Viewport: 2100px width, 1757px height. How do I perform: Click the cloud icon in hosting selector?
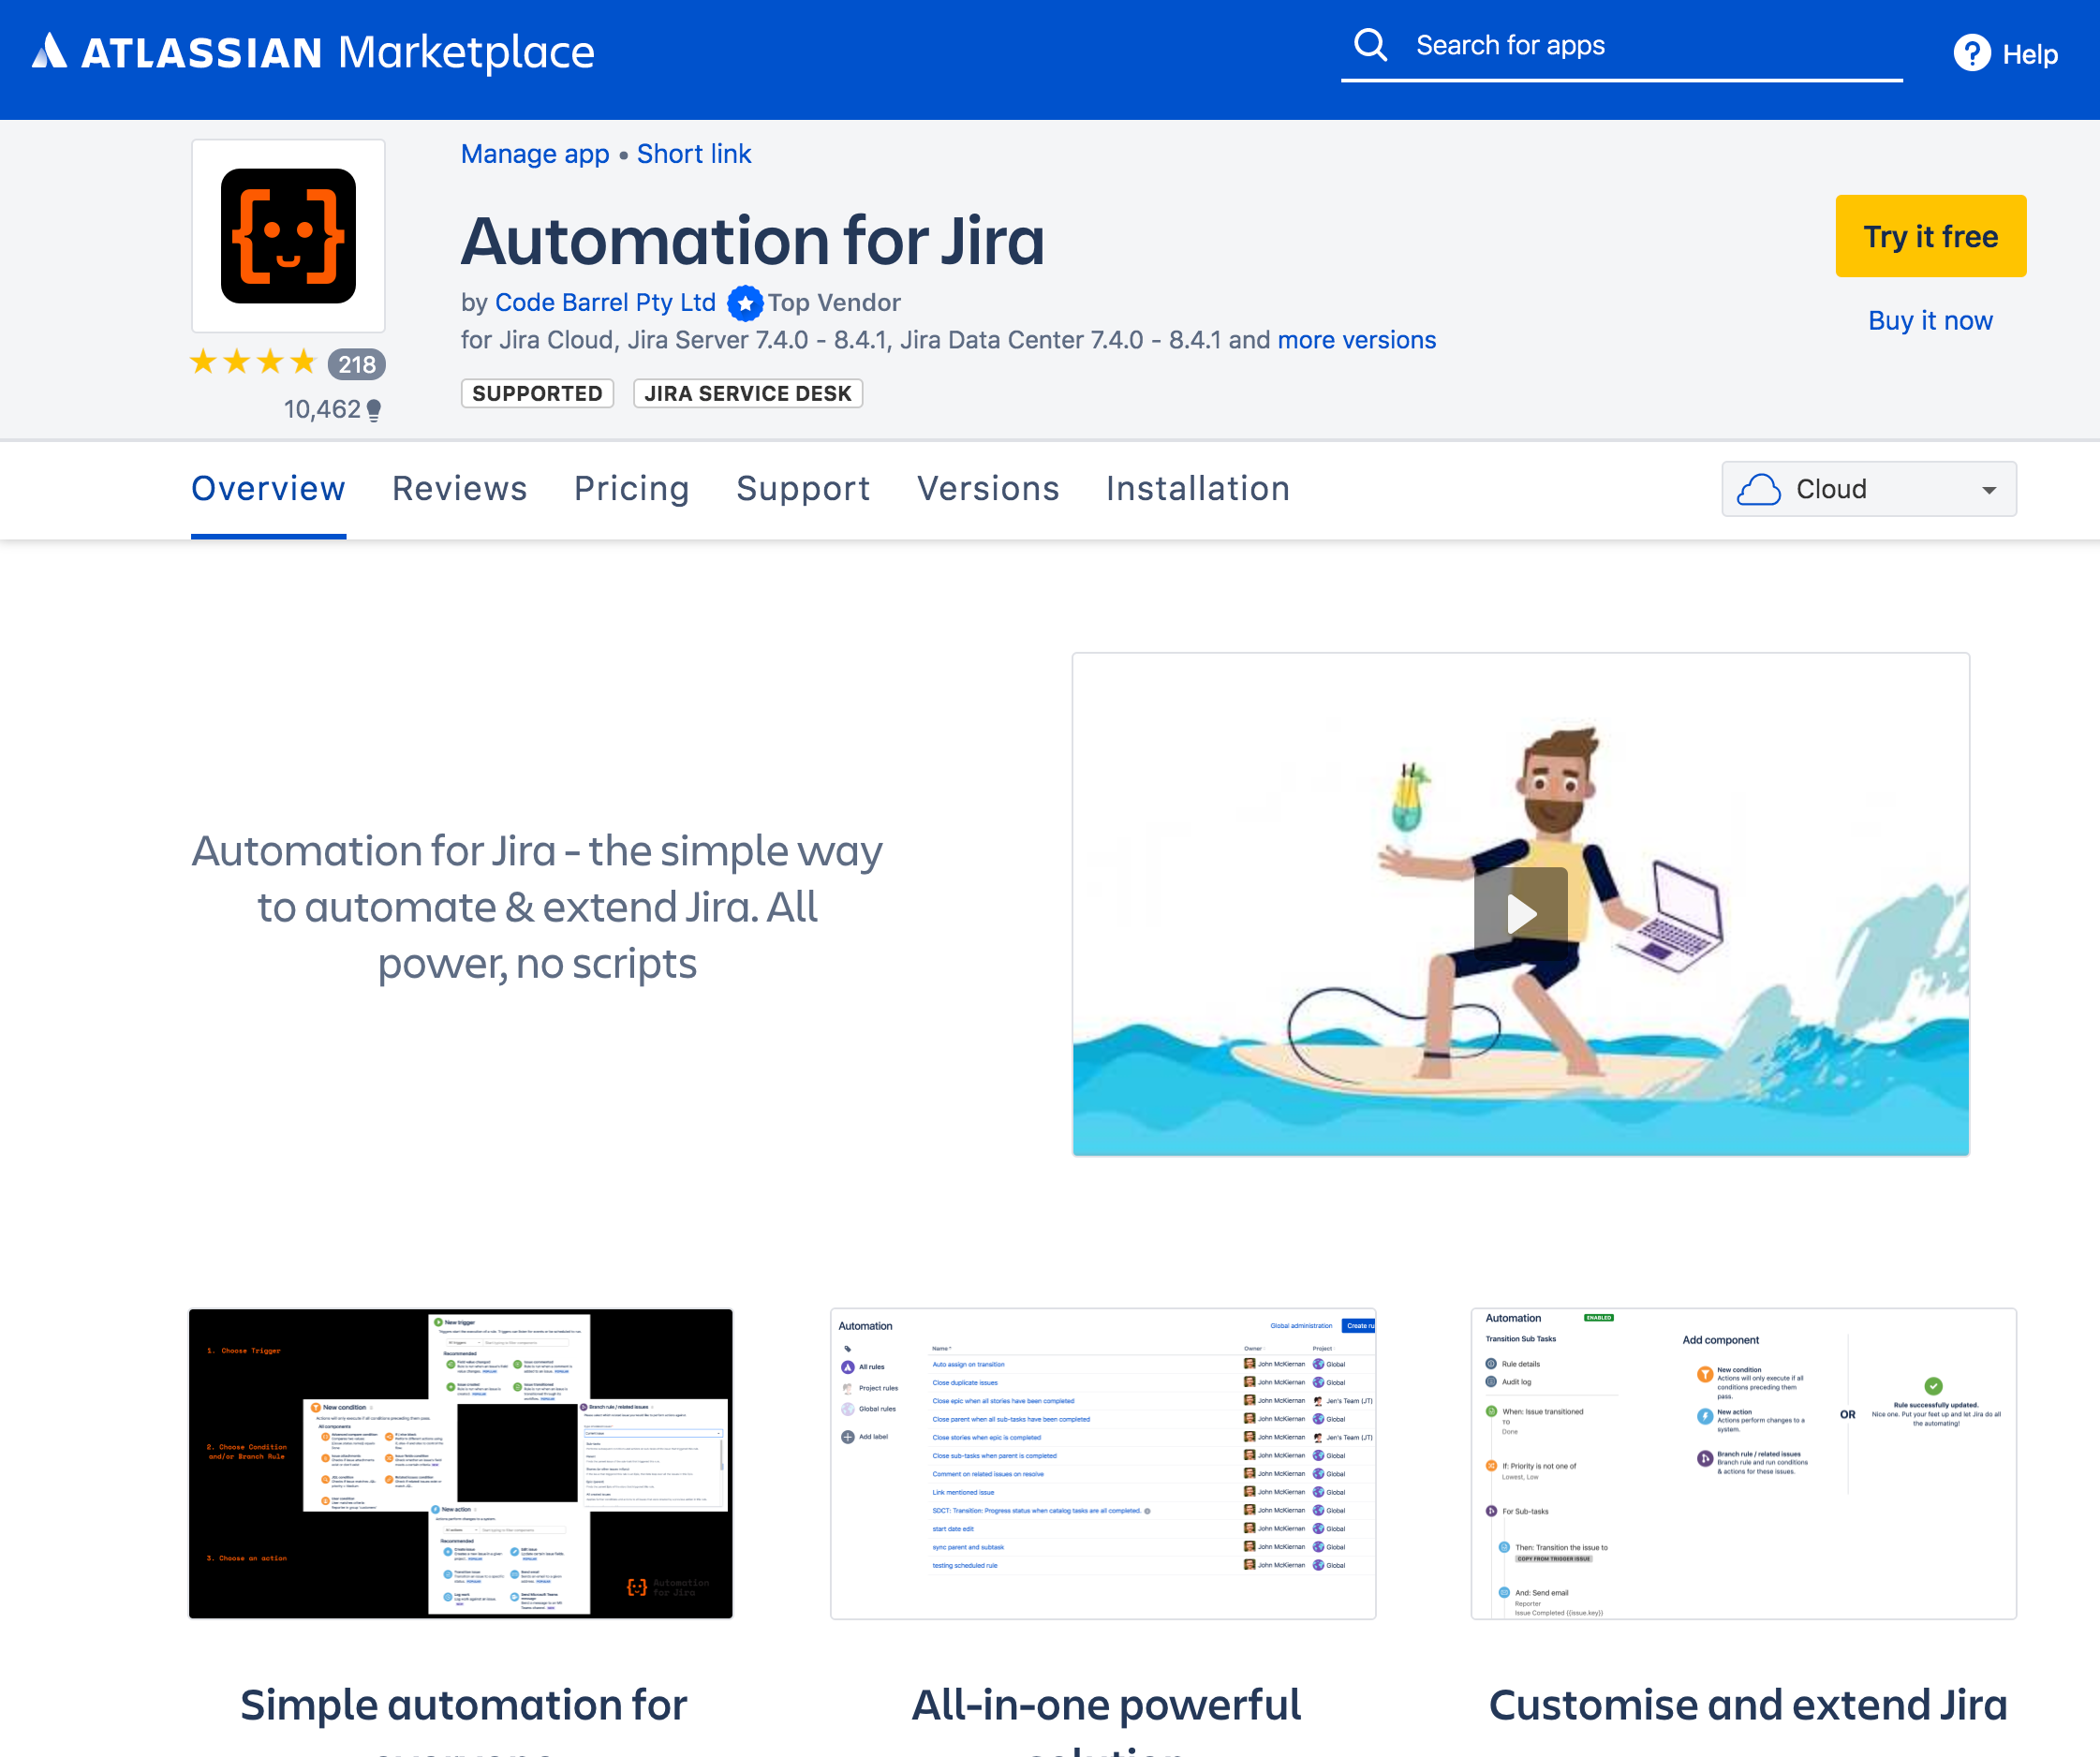[1758, 489]
